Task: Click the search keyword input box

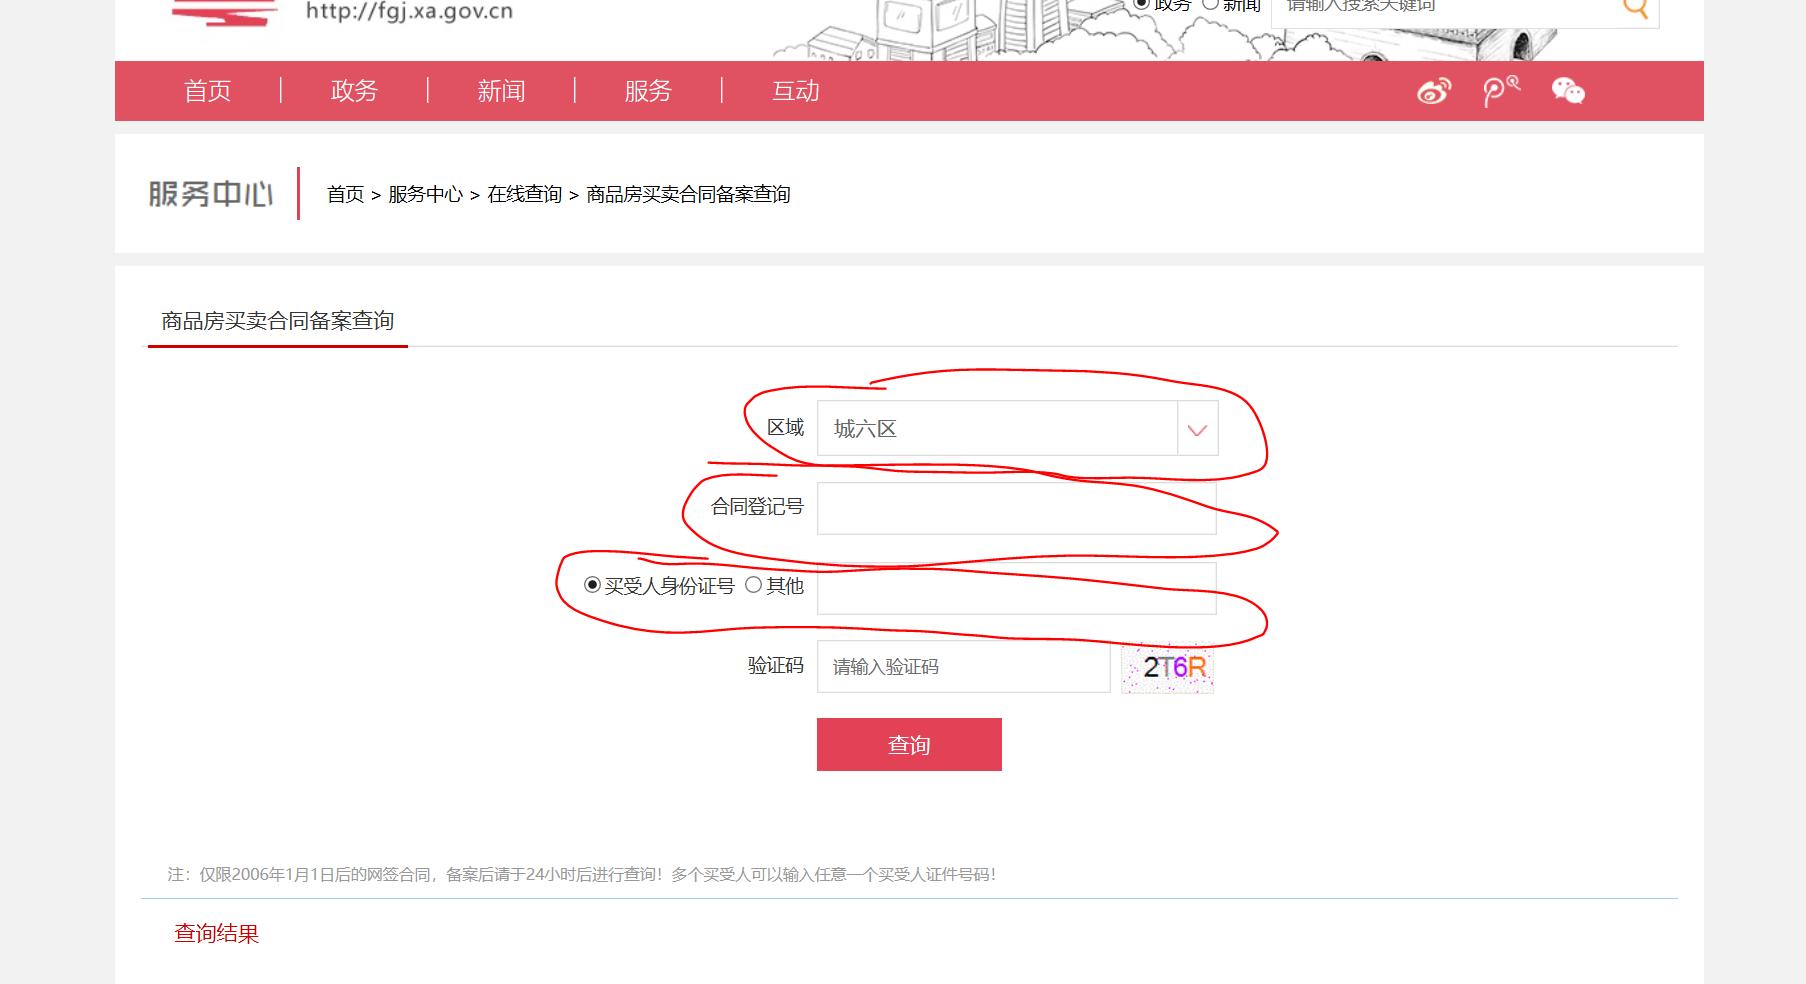Action: point(1430,8)
